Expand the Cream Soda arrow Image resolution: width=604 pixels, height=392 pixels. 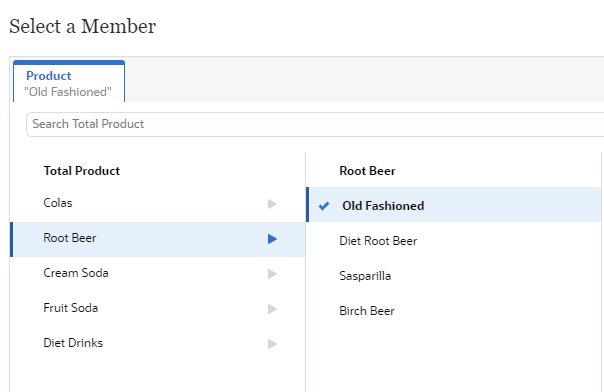coord(272,274)
